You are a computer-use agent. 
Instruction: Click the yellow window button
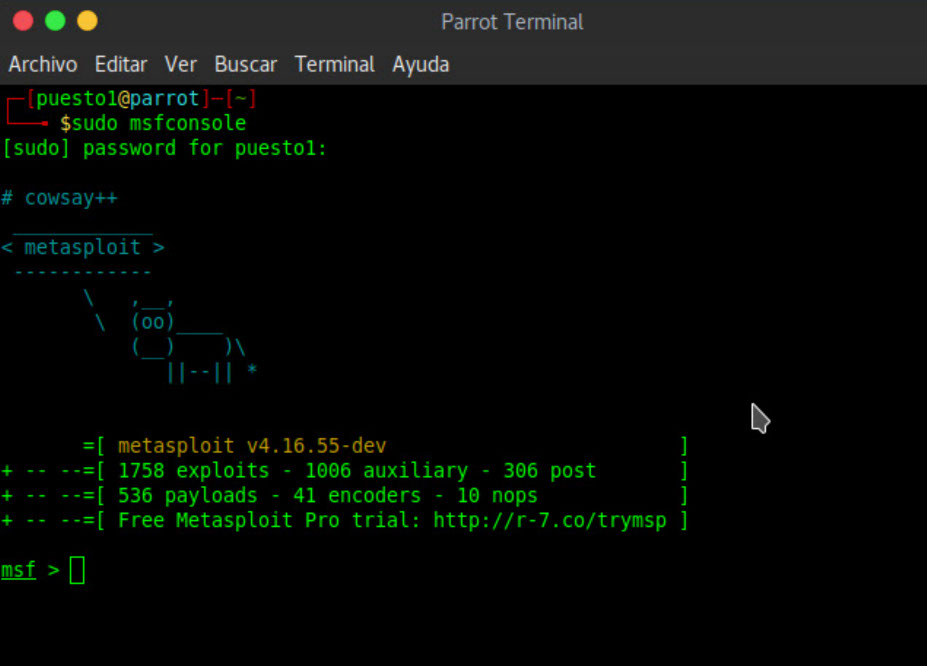coord(87,21)
